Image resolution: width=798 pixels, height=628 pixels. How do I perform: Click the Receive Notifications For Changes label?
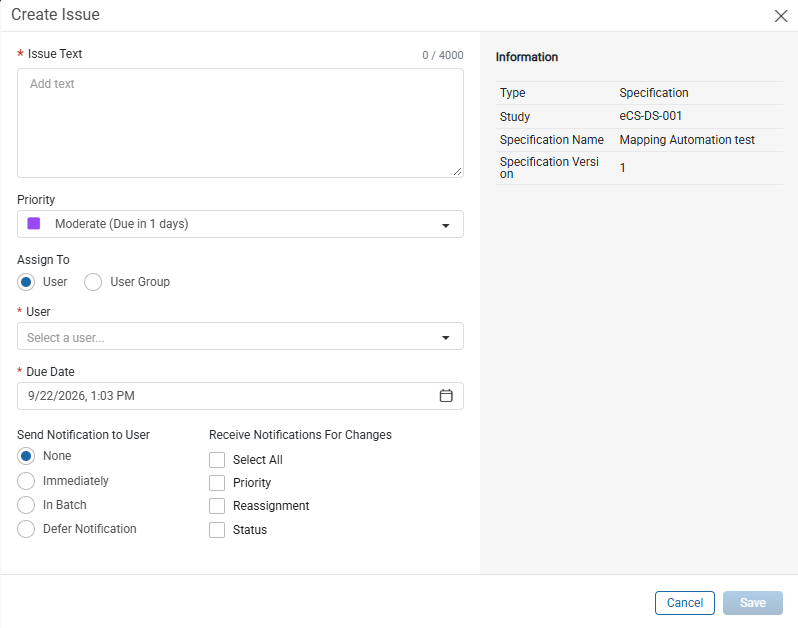300,435
